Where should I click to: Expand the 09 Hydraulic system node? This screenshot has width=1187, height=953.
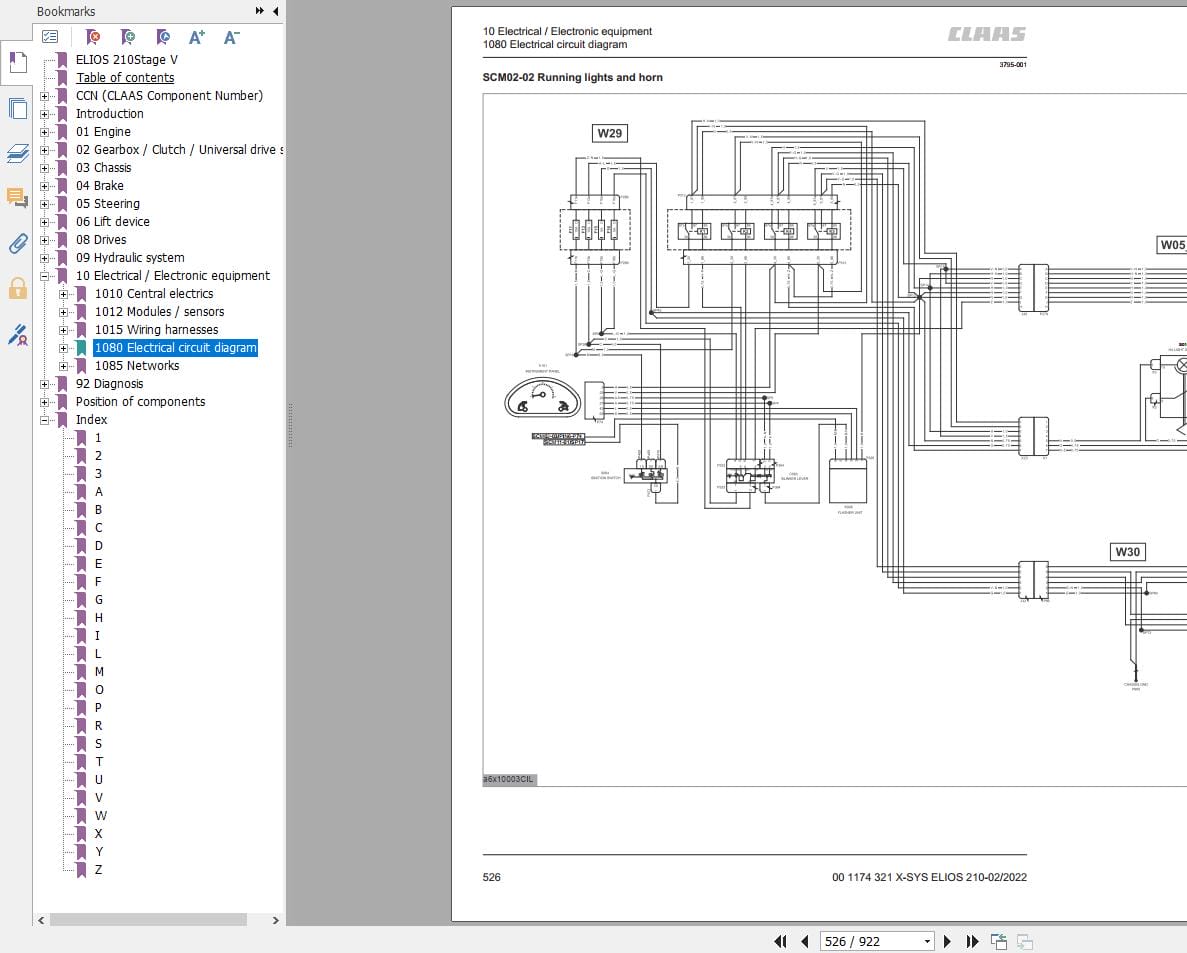(x=45, y=258)
